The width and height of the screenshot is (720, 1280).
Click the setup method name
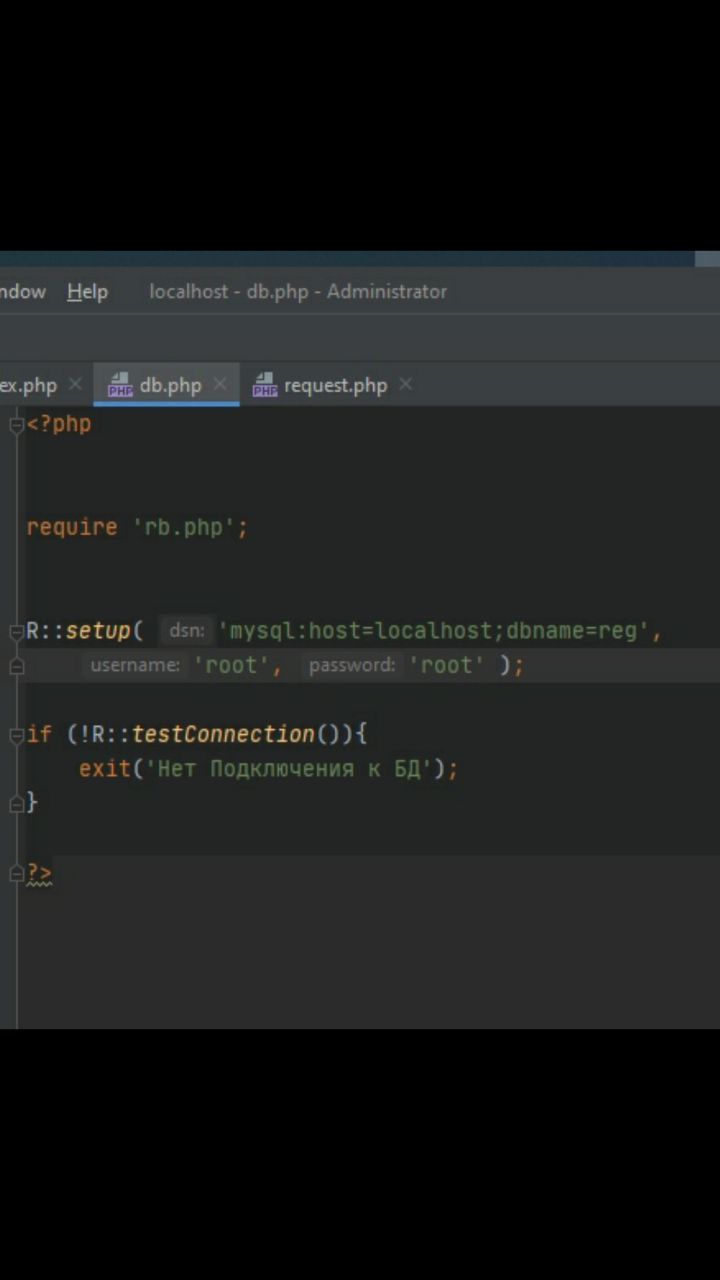coord(98,631)
